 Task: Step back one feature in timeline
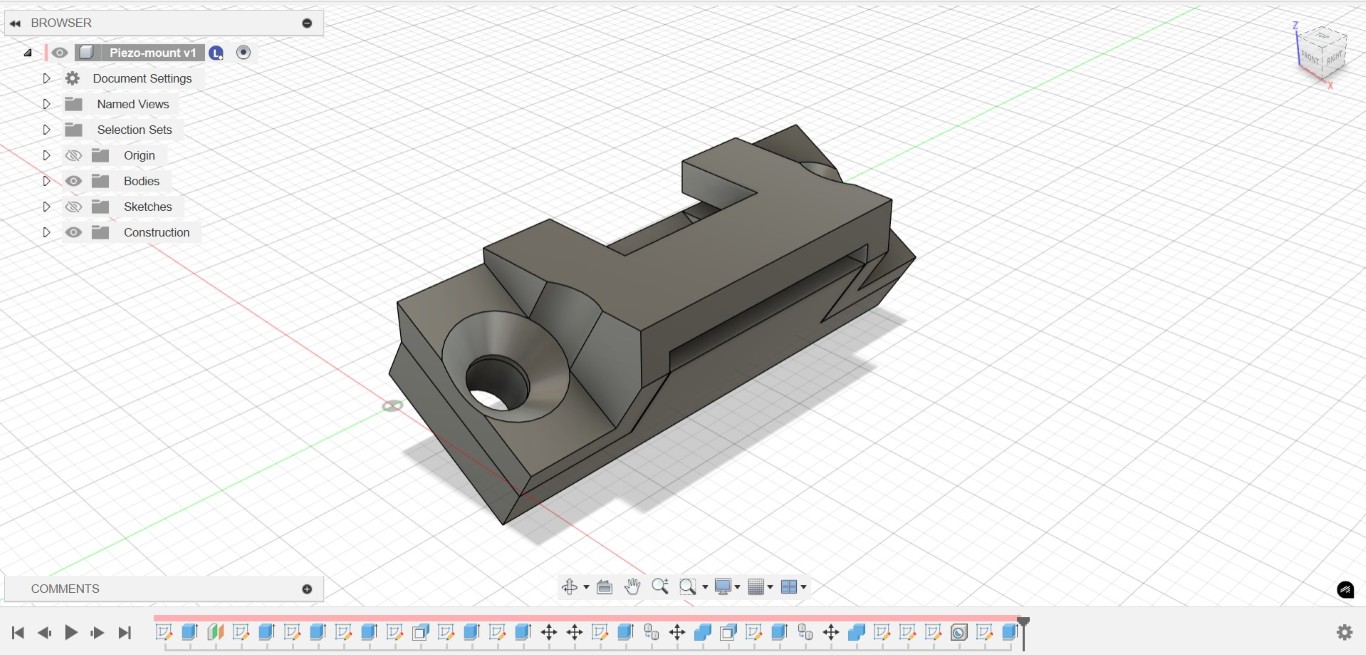[x=44, y=633]
